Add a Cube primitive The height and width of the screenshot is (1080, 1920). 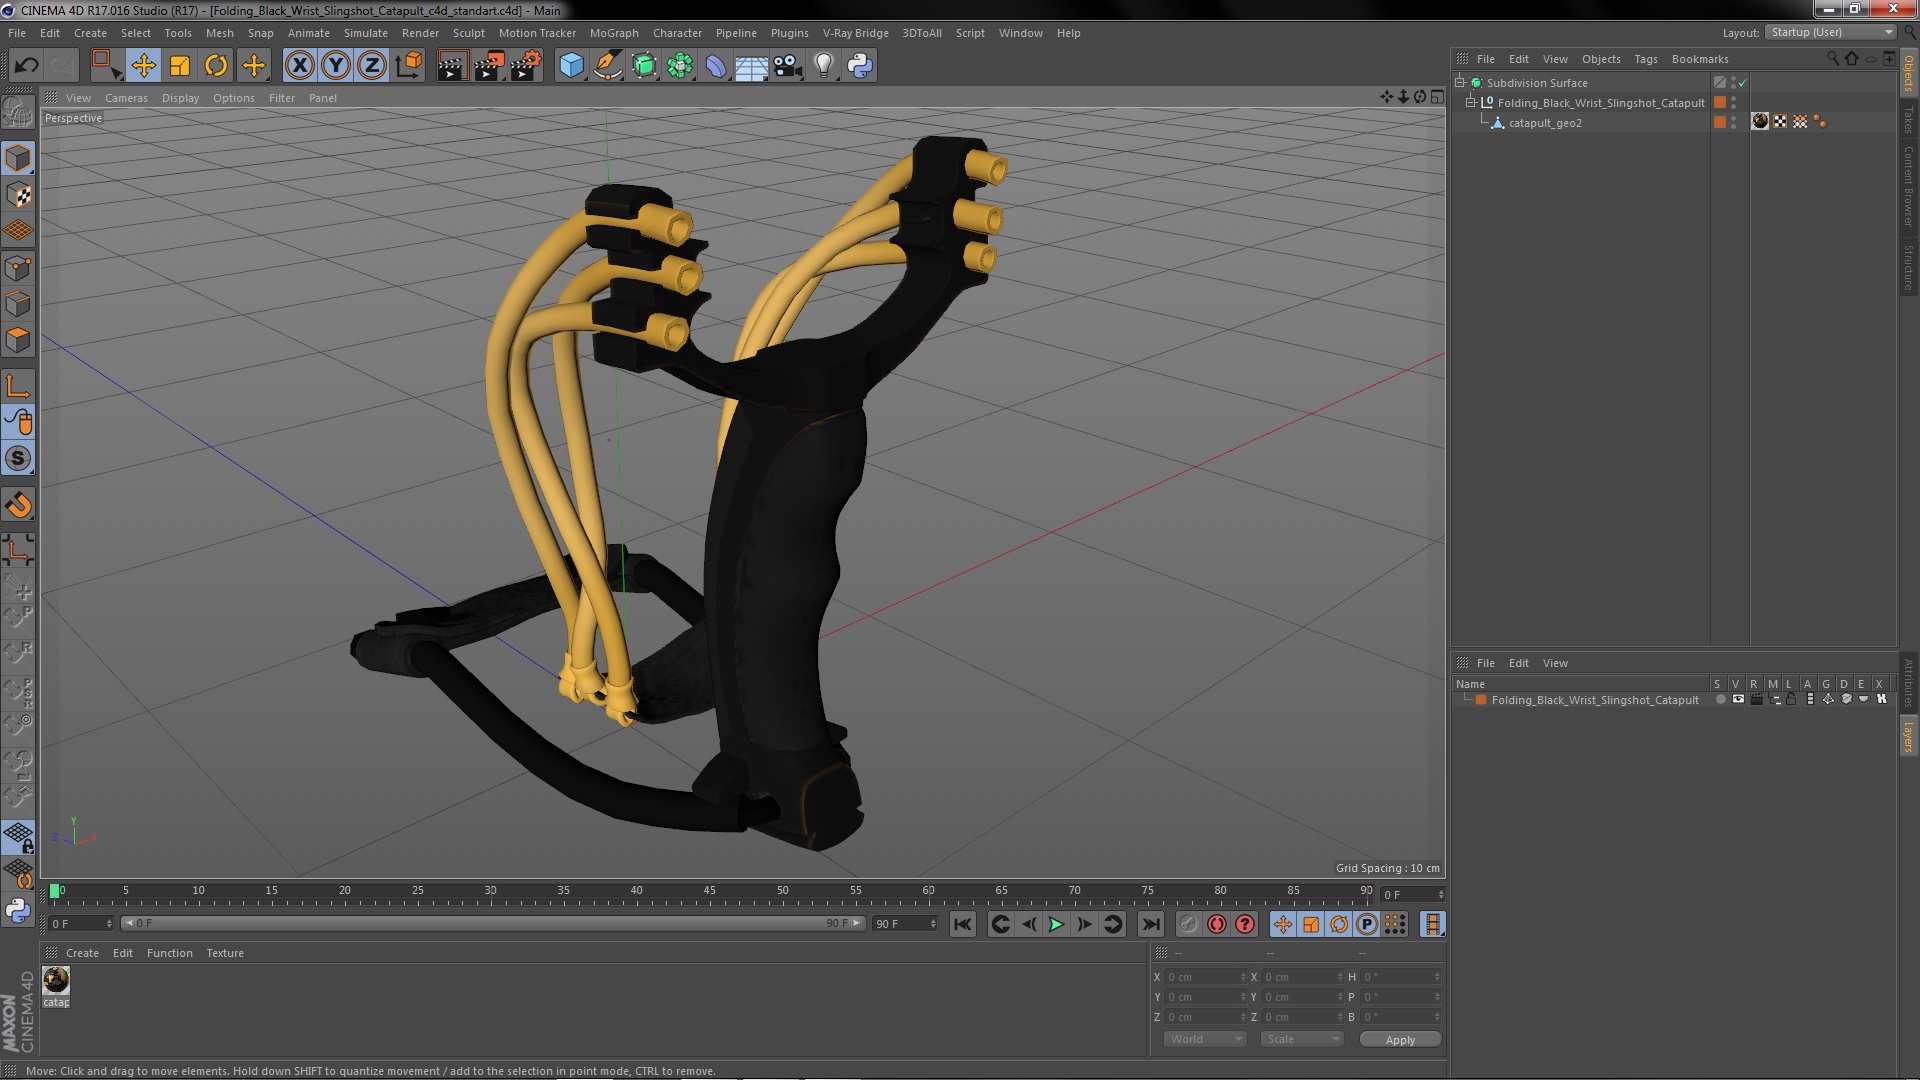pyautogui.click(x=571, y=66)
